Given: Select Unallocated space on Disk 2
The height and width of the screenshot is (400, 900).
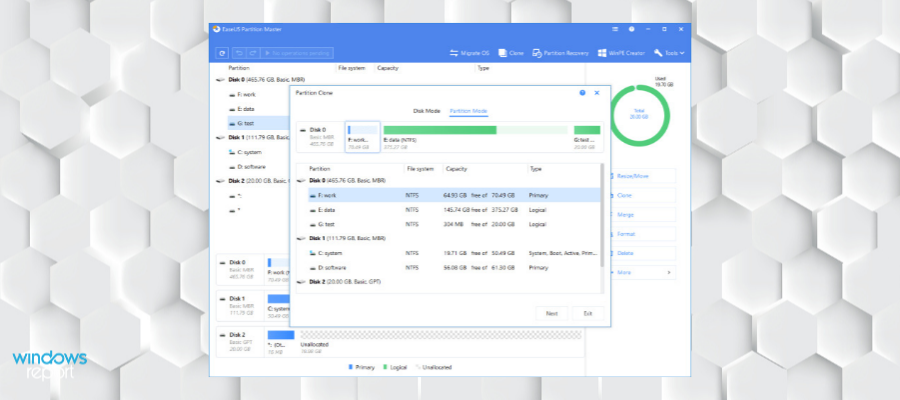Looking at the screenshot, I should [x=441, y=335].
